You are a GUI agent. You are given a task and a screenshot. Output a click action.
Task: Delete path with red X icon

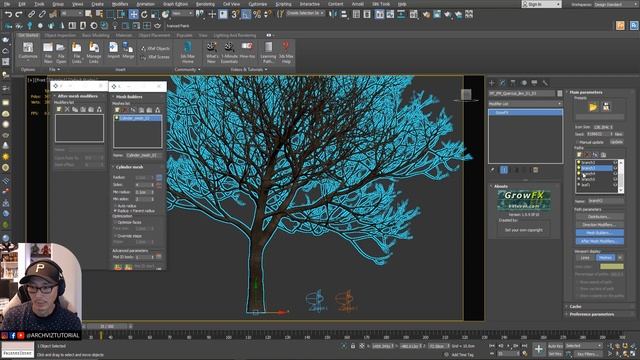point(587,155)
